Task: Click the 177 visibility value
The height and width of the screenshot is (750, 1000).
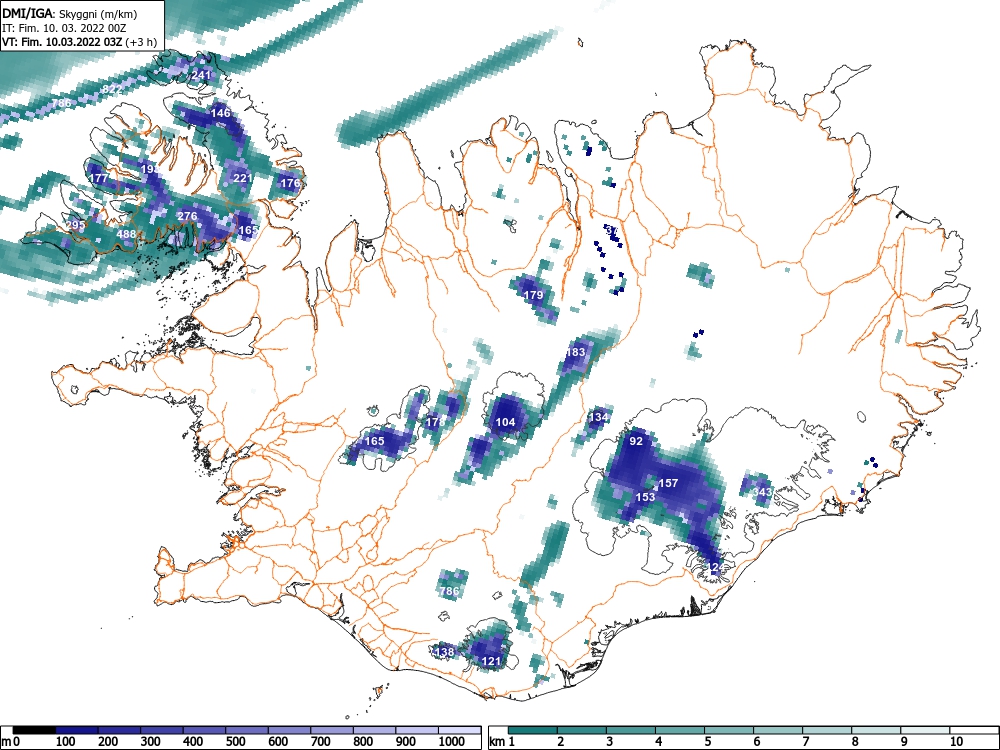Action: pyautogui.click(x=98, y=178)
